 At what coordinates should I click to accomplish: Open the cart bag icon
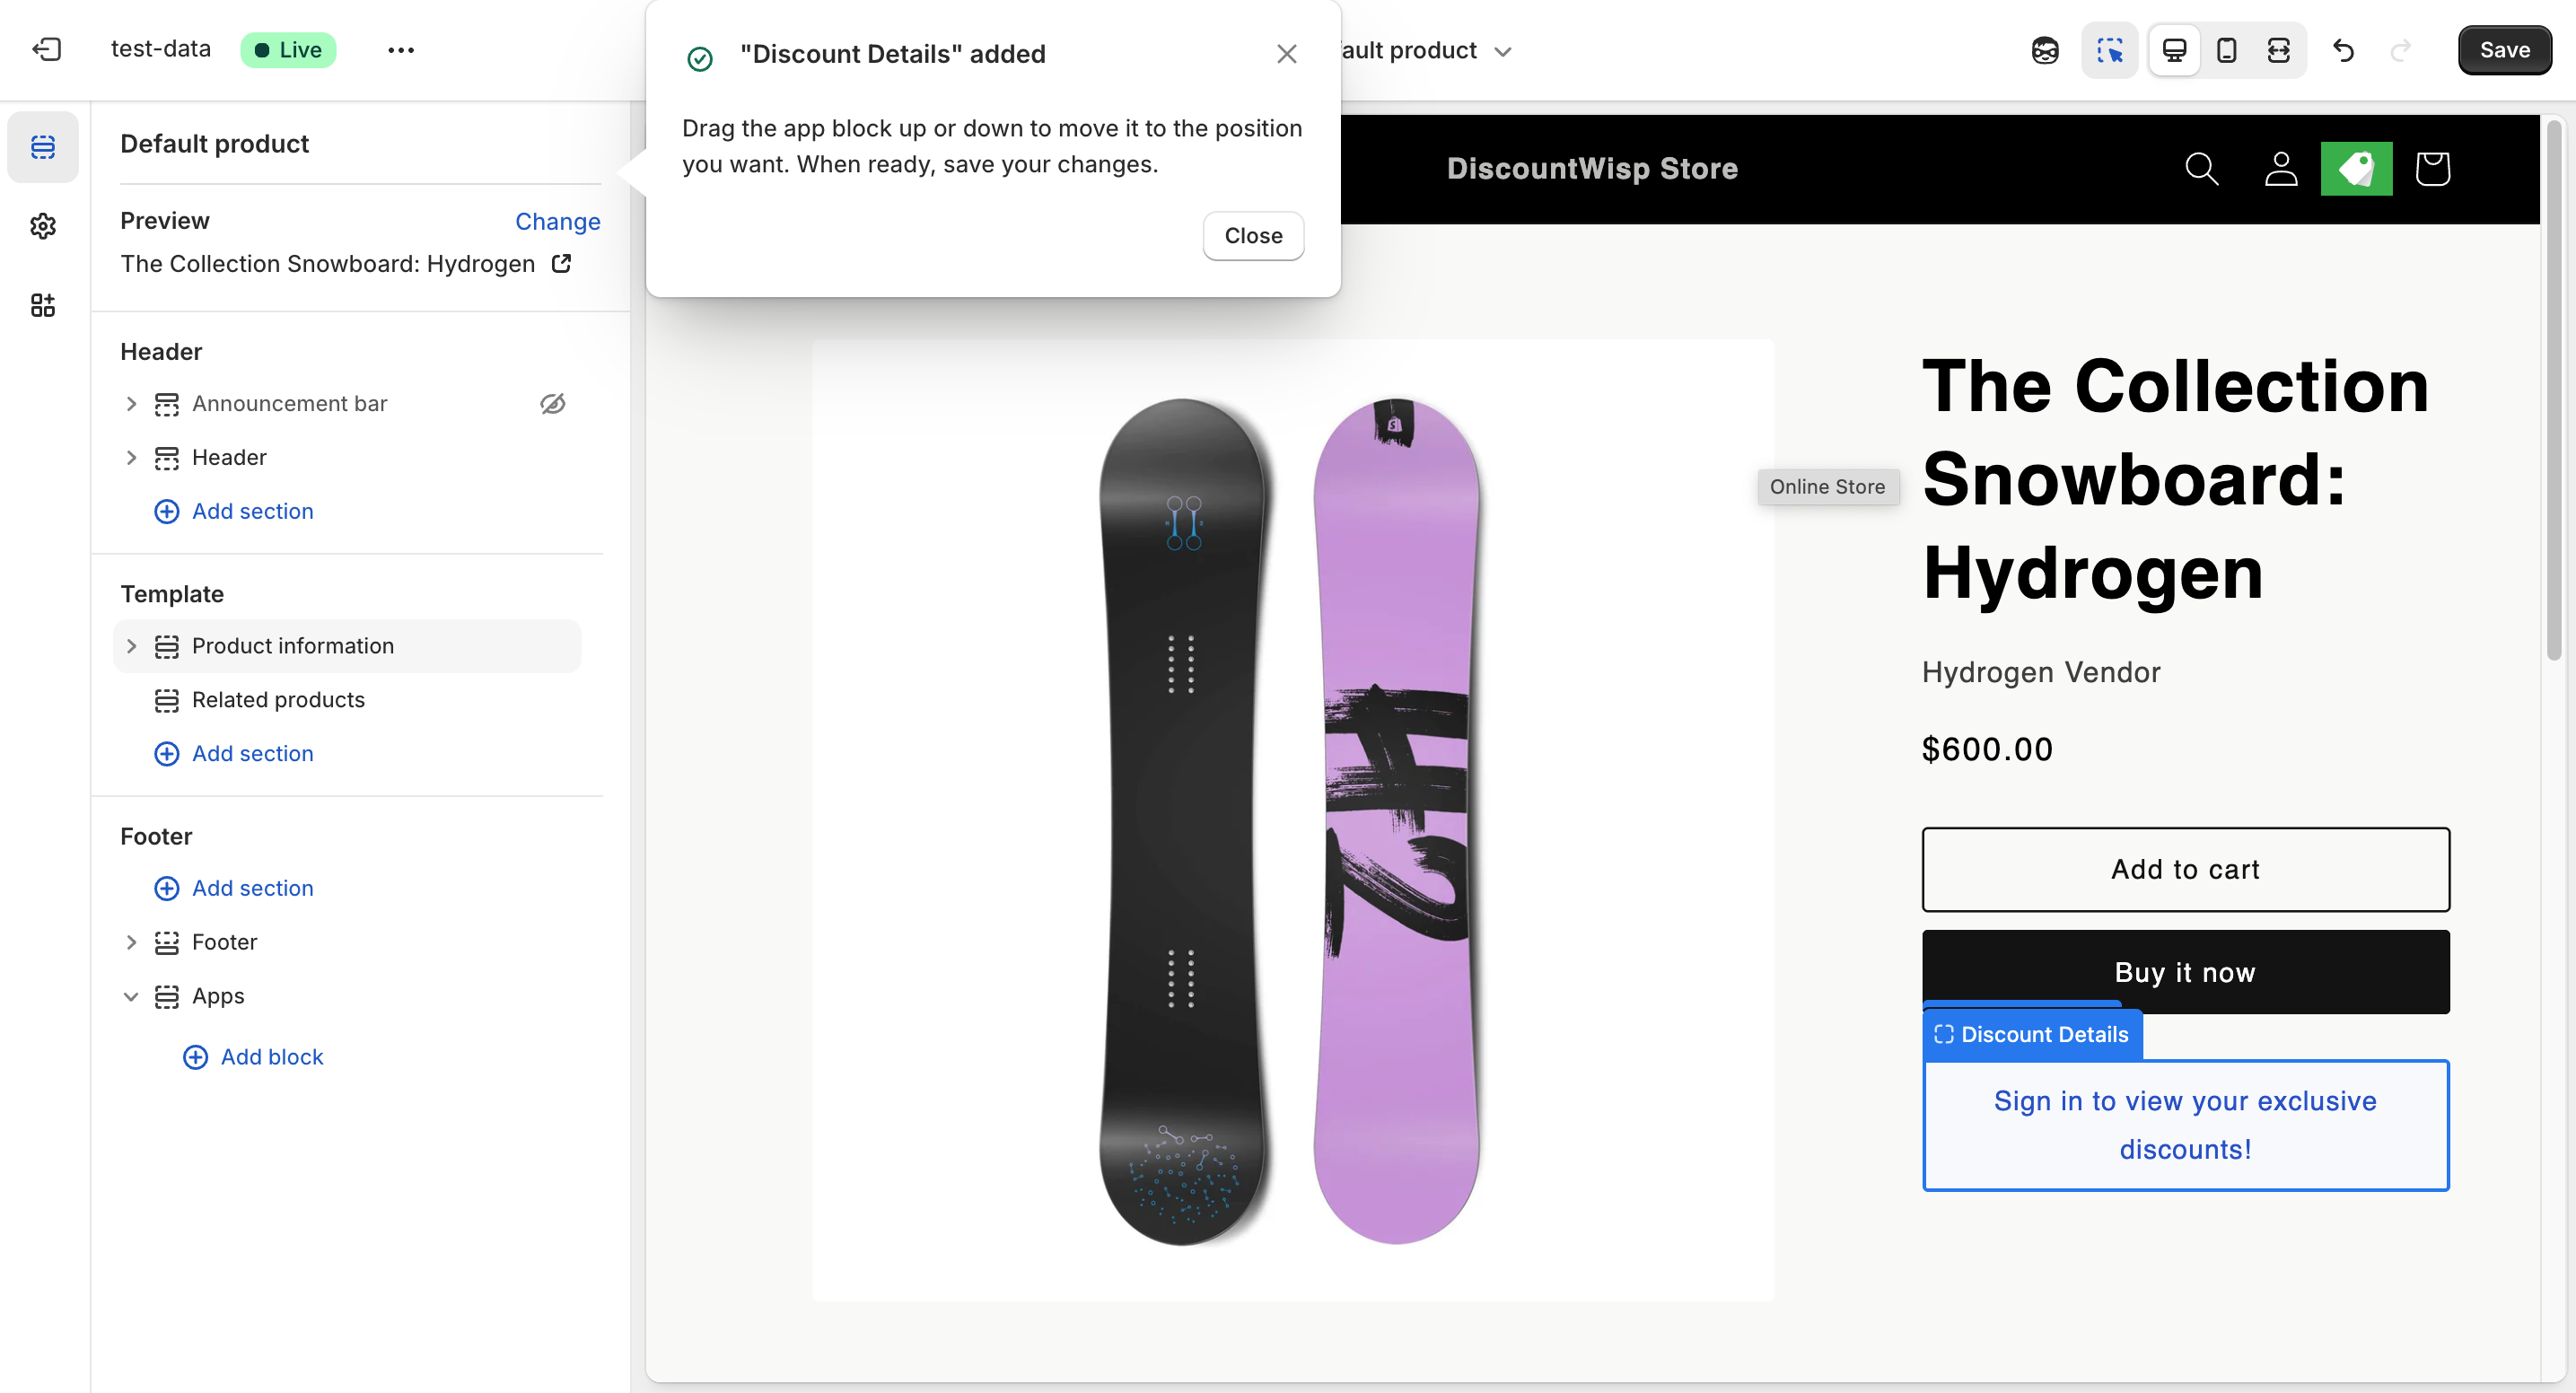tap(2432, 169)
